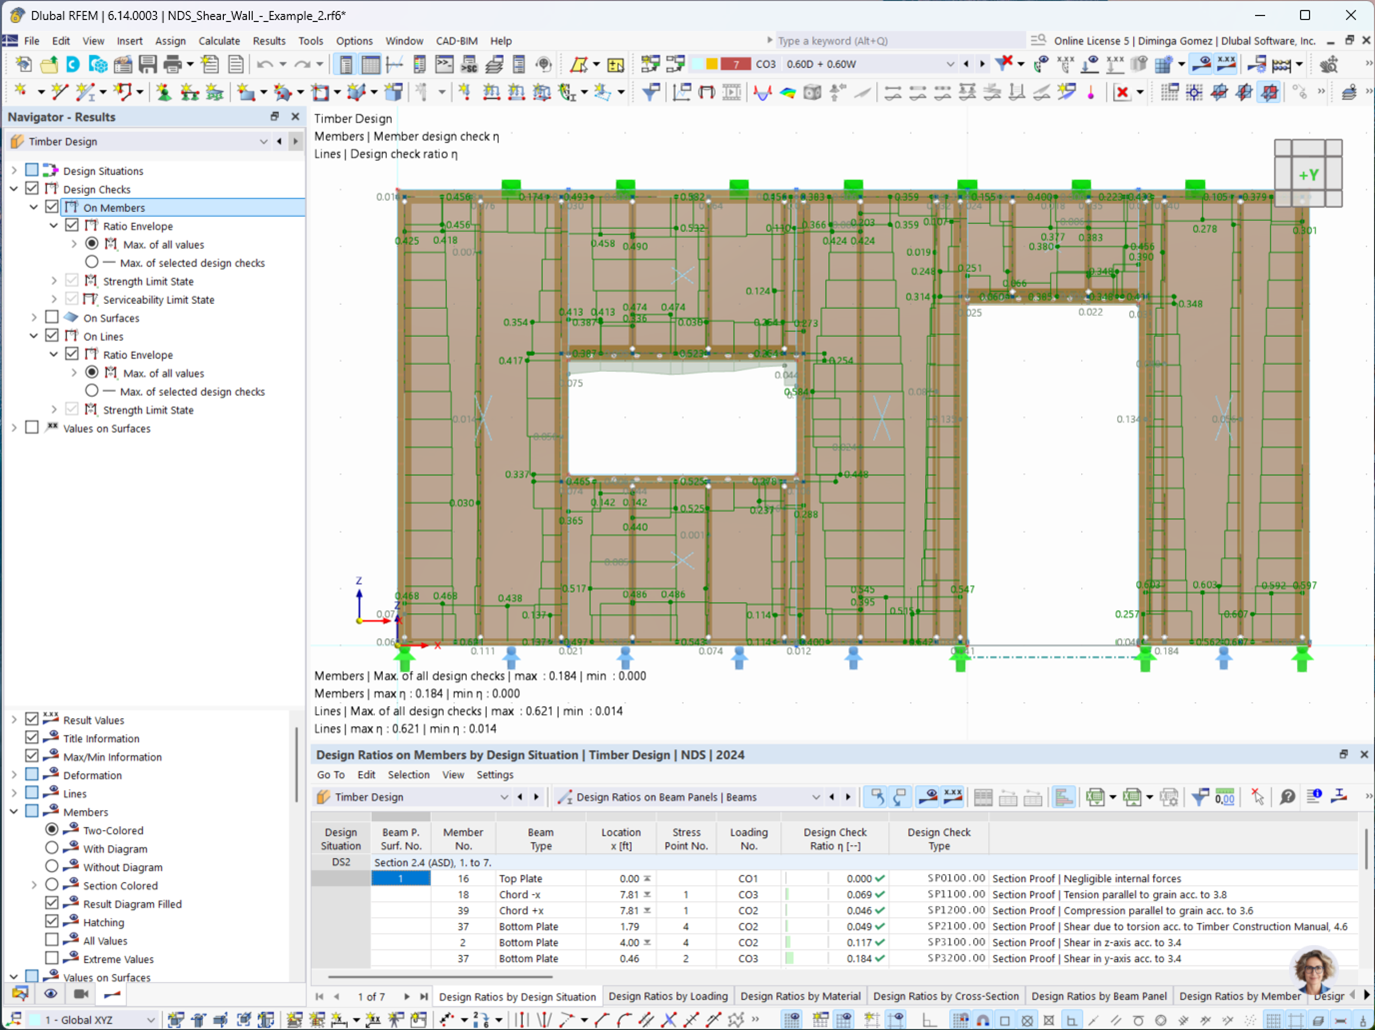Enable the Deformation checkbox
Viewport: 1376px width, 1032px height.
(x=32, y=775)
